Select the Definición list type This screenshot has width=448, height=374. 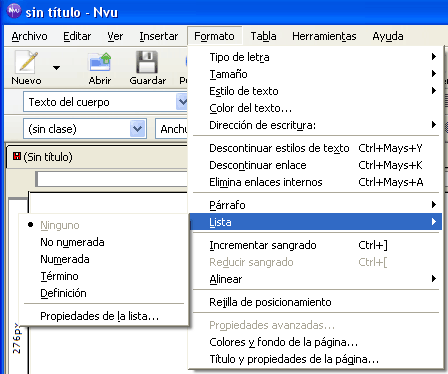(104, 293)
